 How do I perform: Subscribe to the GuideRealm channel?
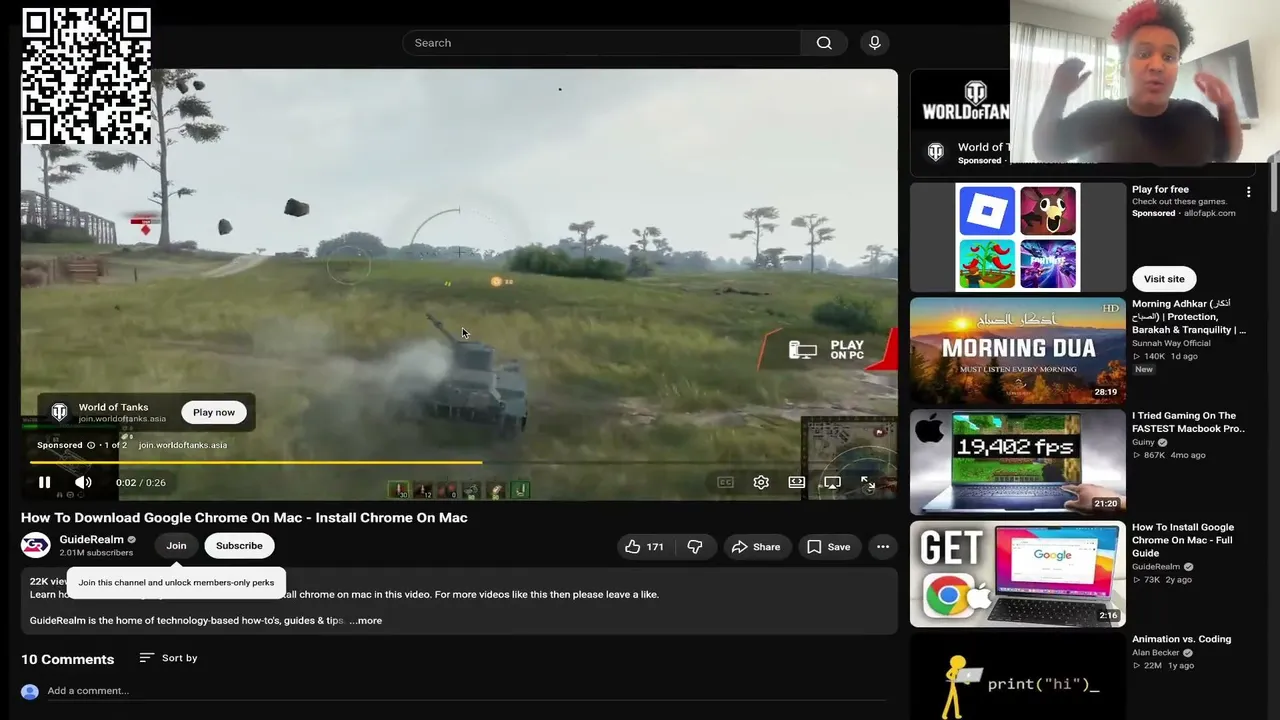pyautogui.click(x=239, y=545)
